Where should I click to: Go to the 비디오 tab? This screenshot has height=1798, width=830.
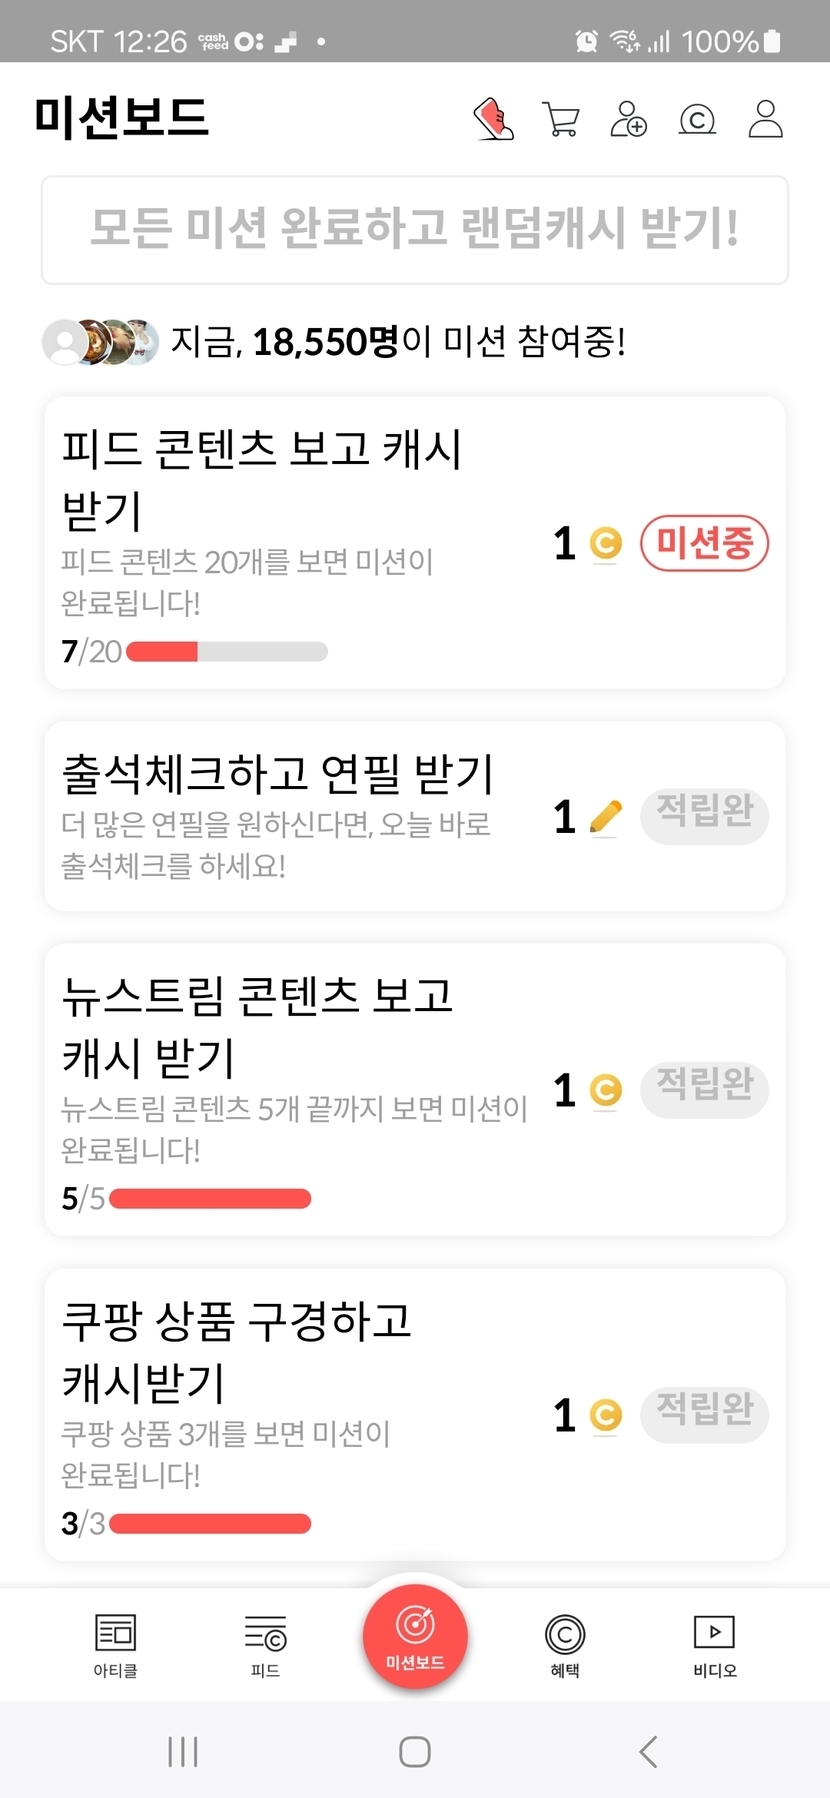coord(714,1643)
